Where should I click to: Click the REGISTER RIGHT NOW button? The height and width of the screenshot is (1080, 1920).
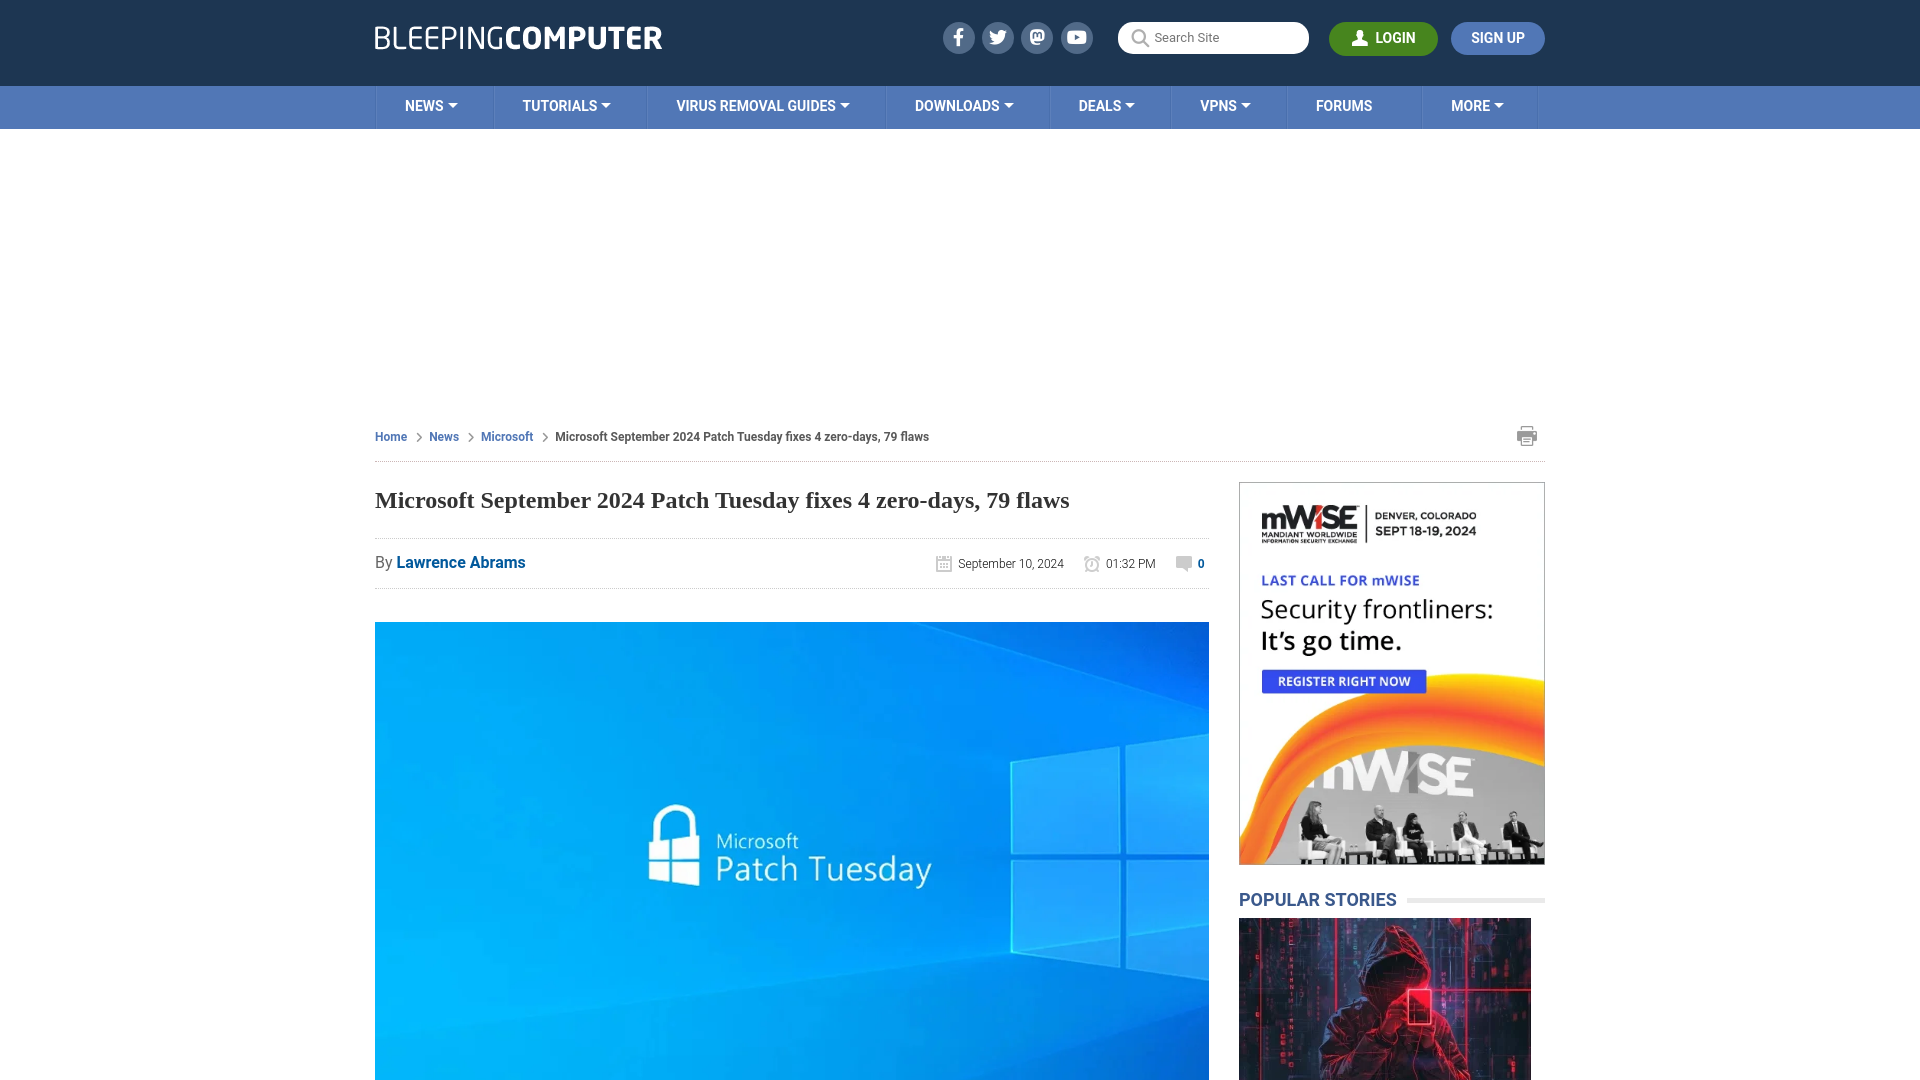pyautogui.click(x=1344, y=680)
